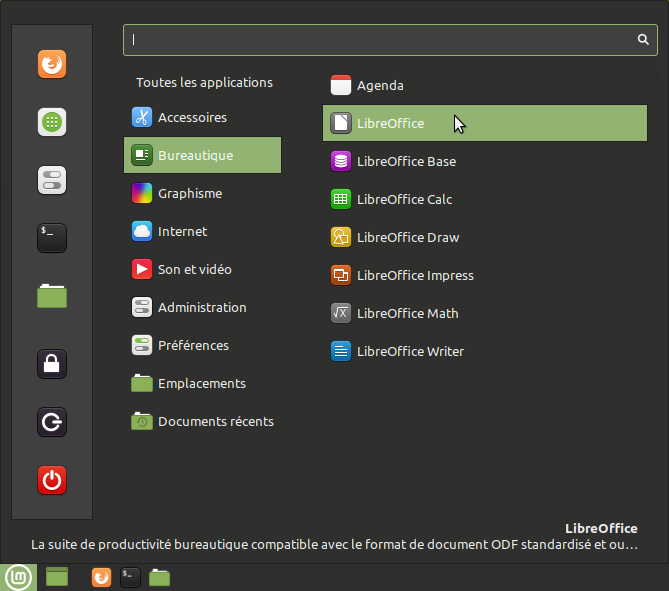669x591 pixels.
Task: Open the Emplacements category label
Action: [202, 383]
